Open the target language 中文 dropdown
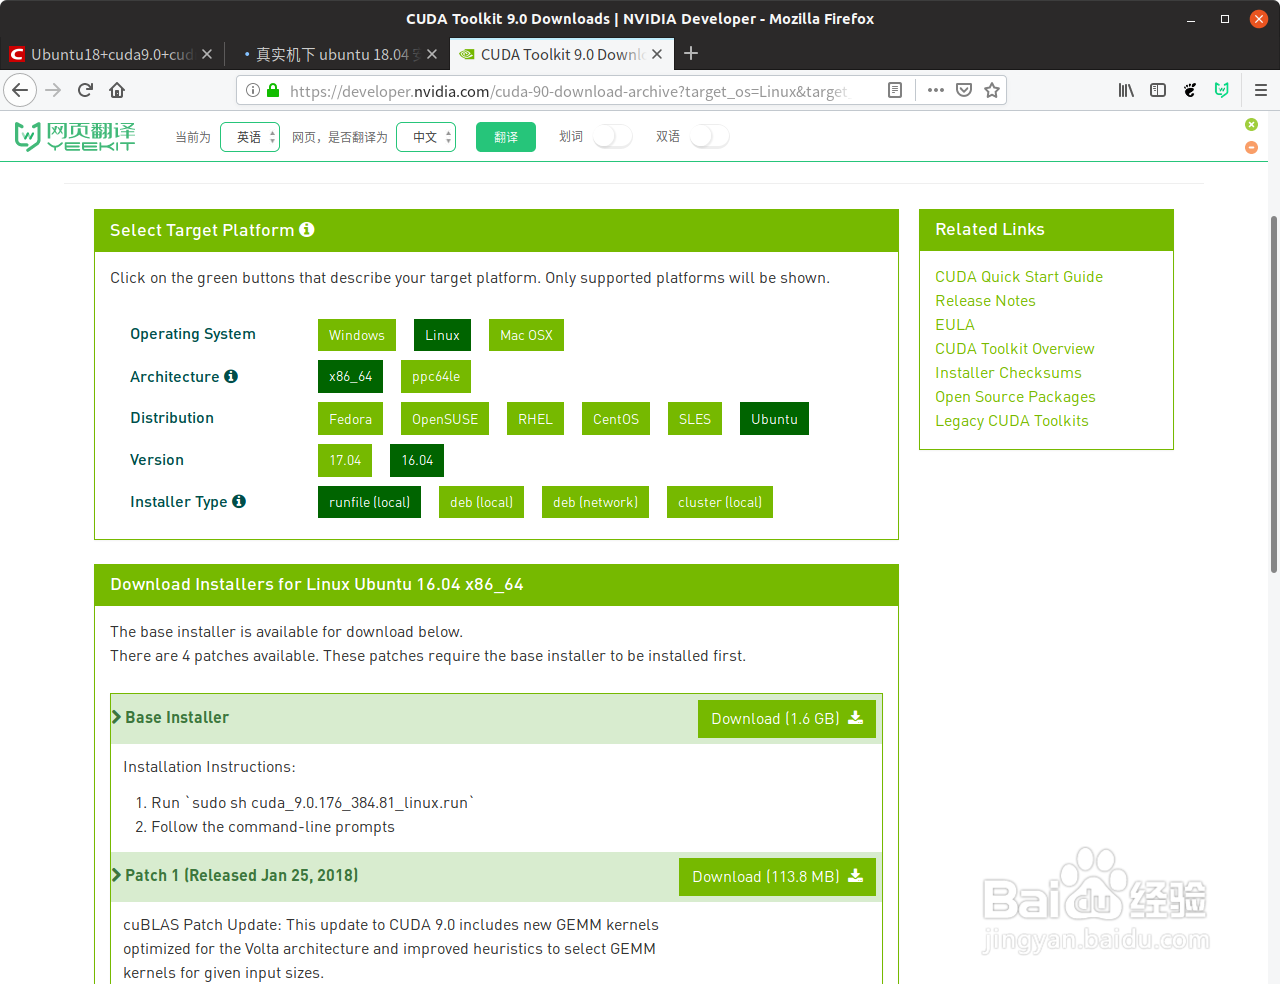 click(x=426, y=137)
